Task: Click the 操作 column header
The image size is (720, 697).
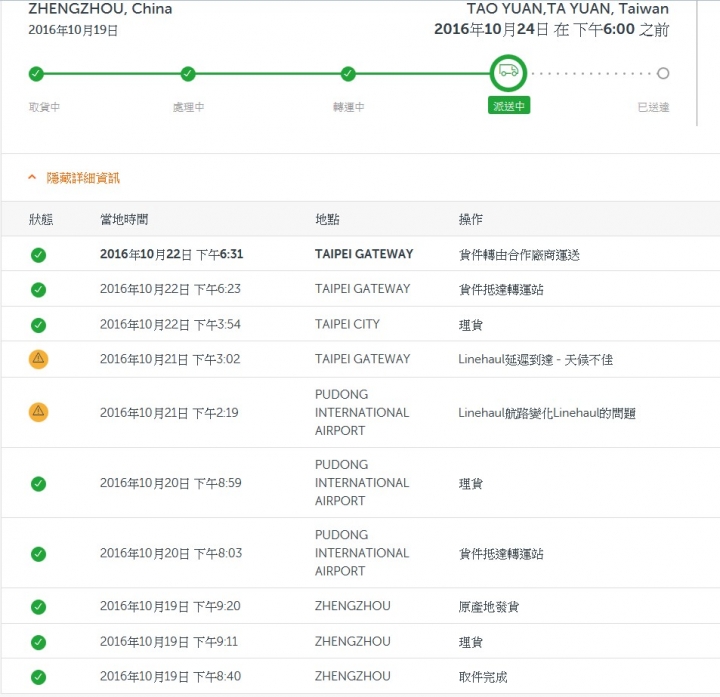Action: (x=471, y=219)
